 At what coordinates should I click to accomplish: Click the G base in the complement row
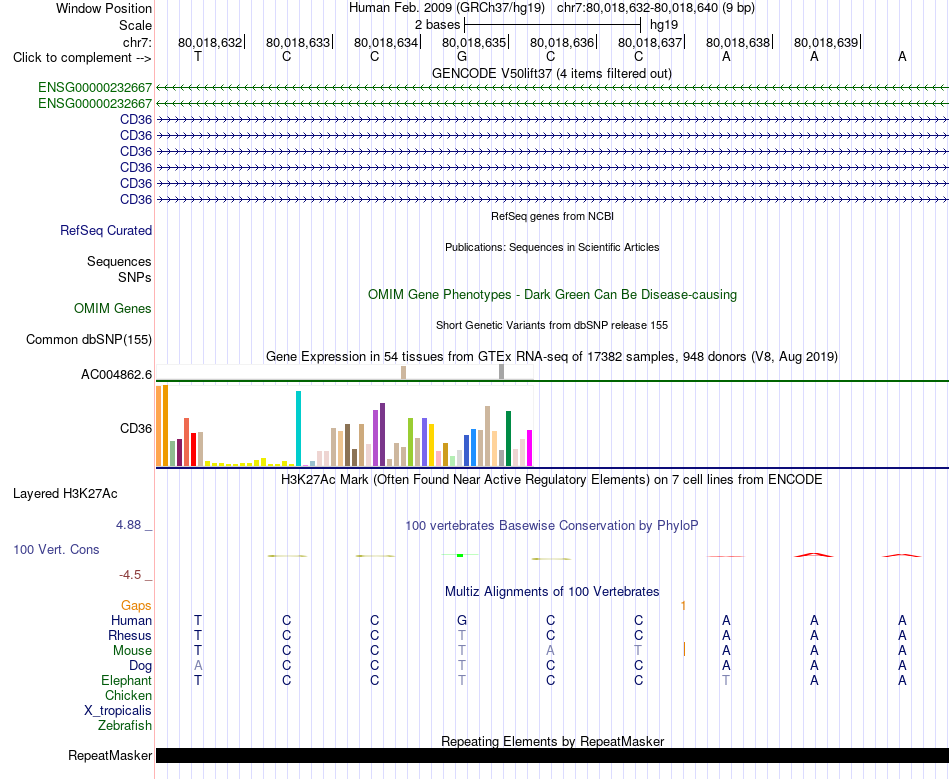pyautogui.click(x=462, y=57)
